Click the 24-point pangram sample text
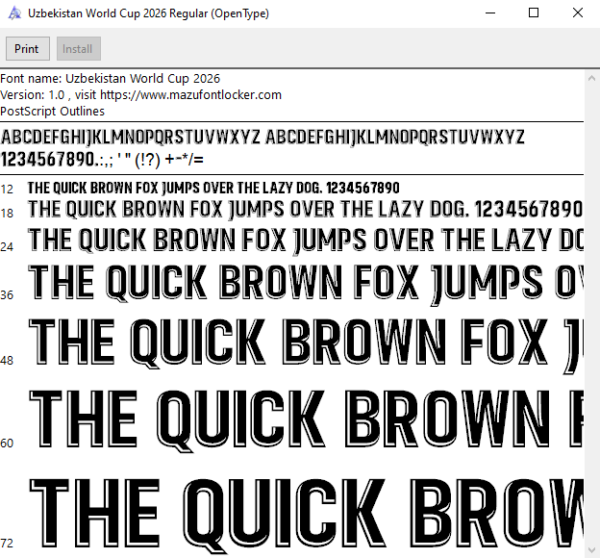Viewport: 600px width, 558px height. click(305, 240)
